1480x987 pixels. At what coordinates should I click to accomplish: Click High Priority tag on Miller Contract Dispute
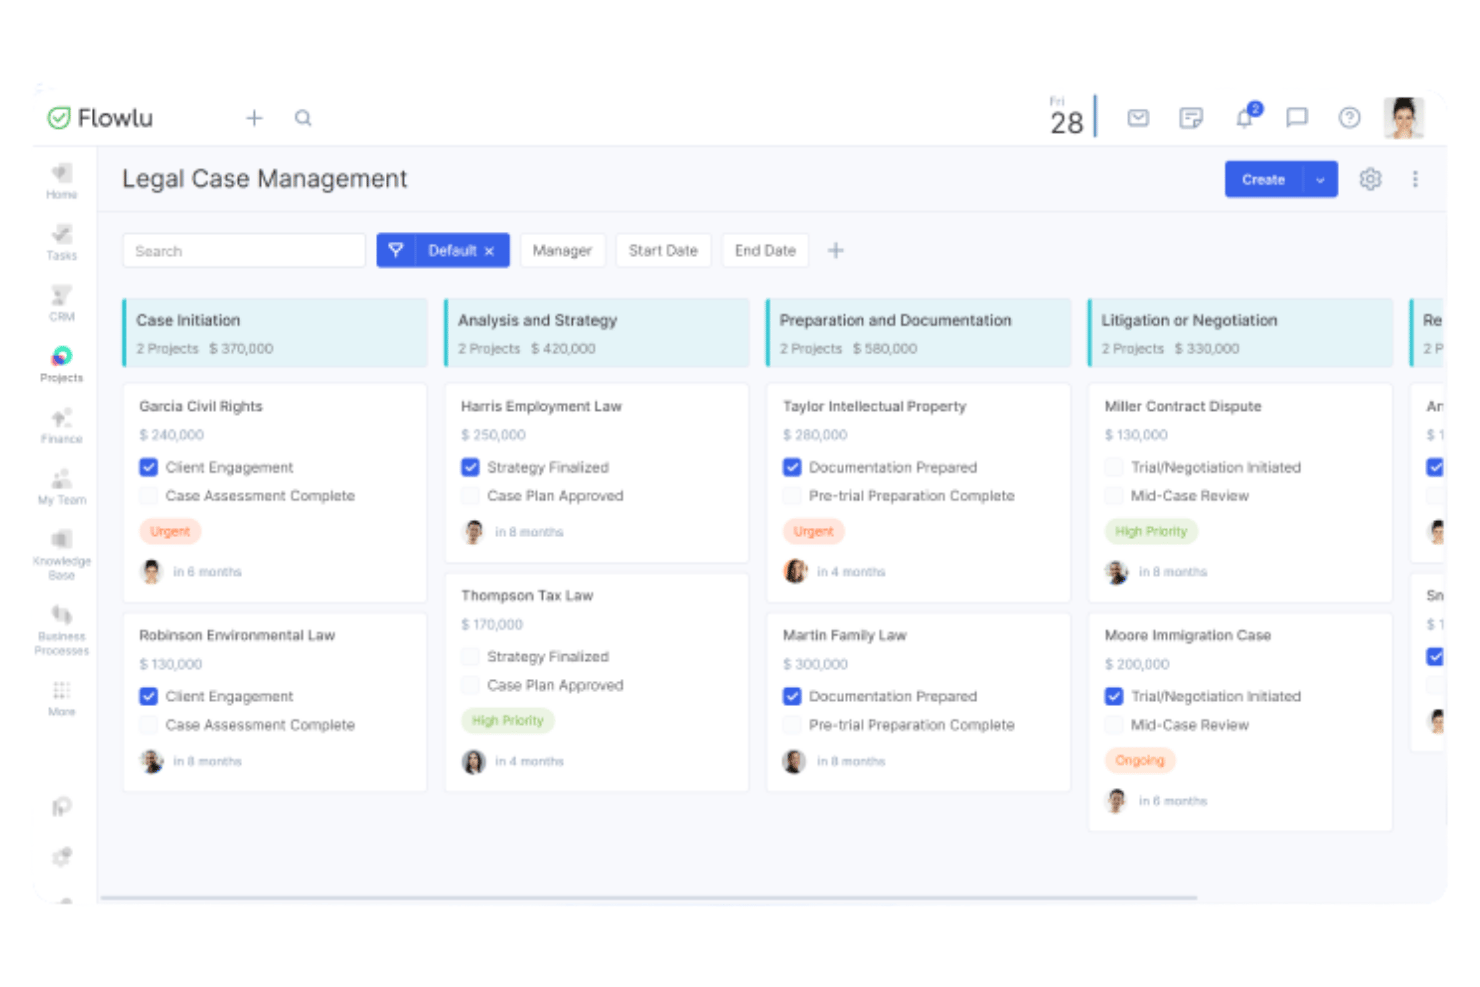(x=1151, y=532)
